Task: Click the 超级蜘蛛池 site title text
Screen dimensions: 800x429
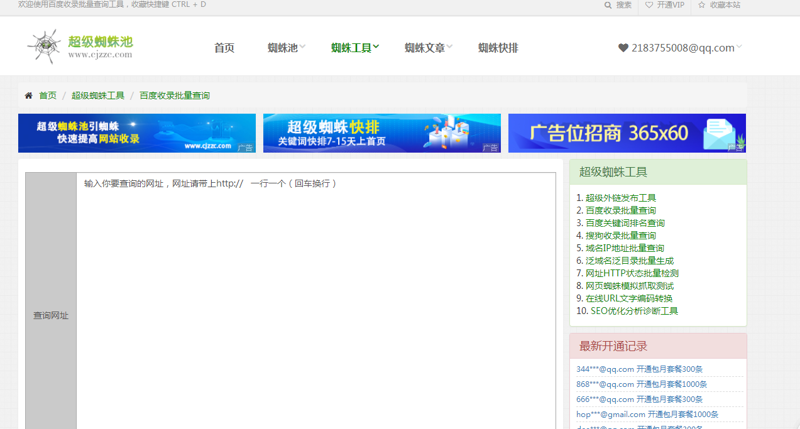Action: (101, 41)
